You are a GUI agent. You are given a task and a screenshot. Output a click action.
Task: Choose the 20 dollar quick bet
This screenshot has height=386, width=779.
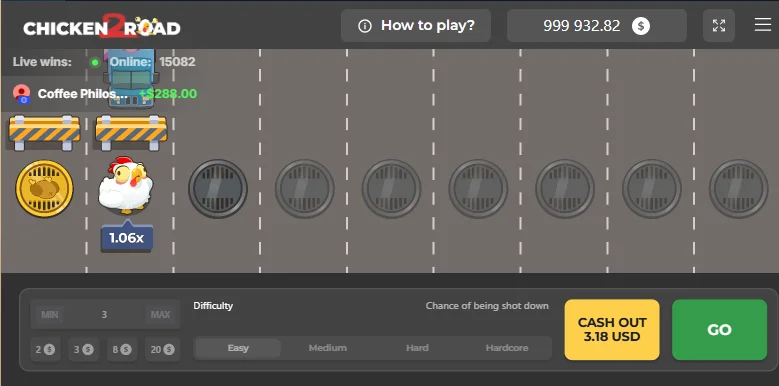[x=162, y=350]
